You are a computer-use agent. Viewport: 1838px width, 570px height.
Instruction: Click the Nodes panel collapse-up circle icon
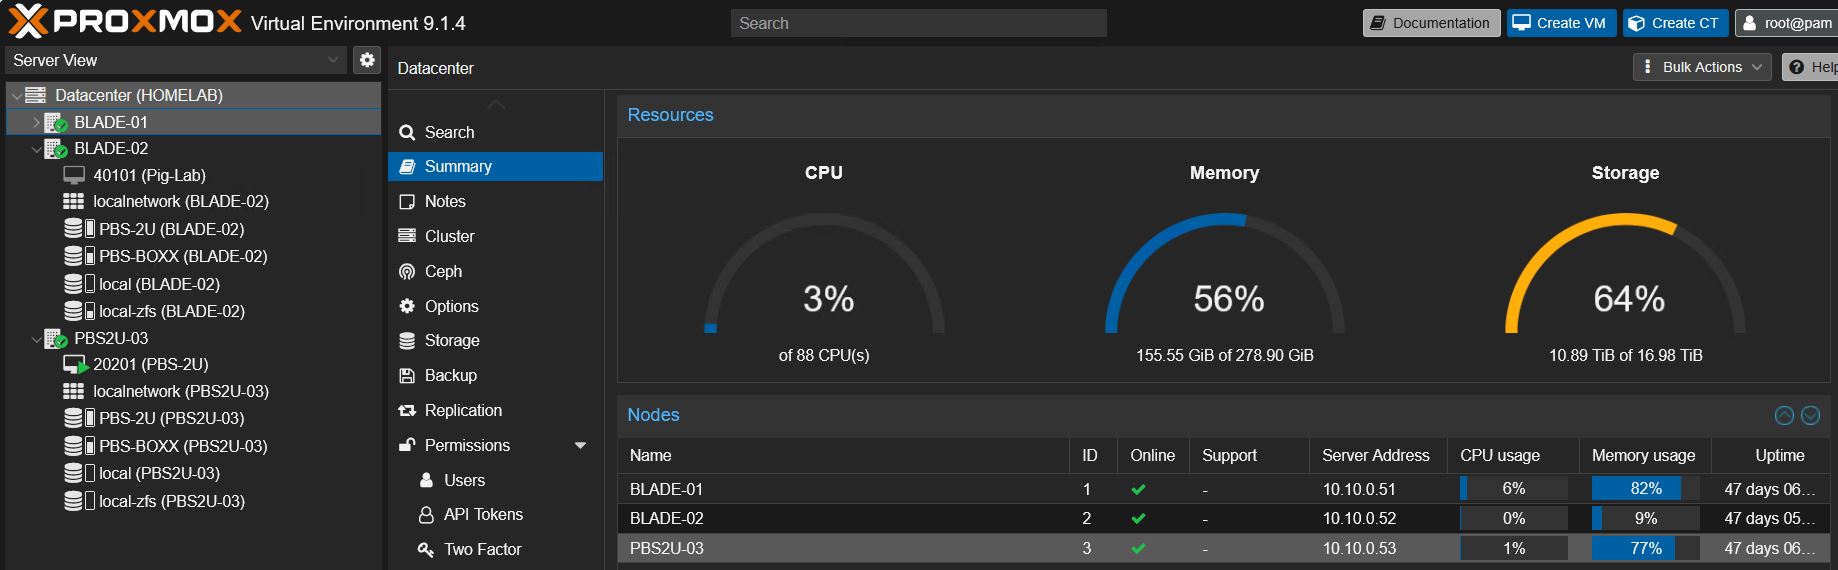(x=1784, y=415)
